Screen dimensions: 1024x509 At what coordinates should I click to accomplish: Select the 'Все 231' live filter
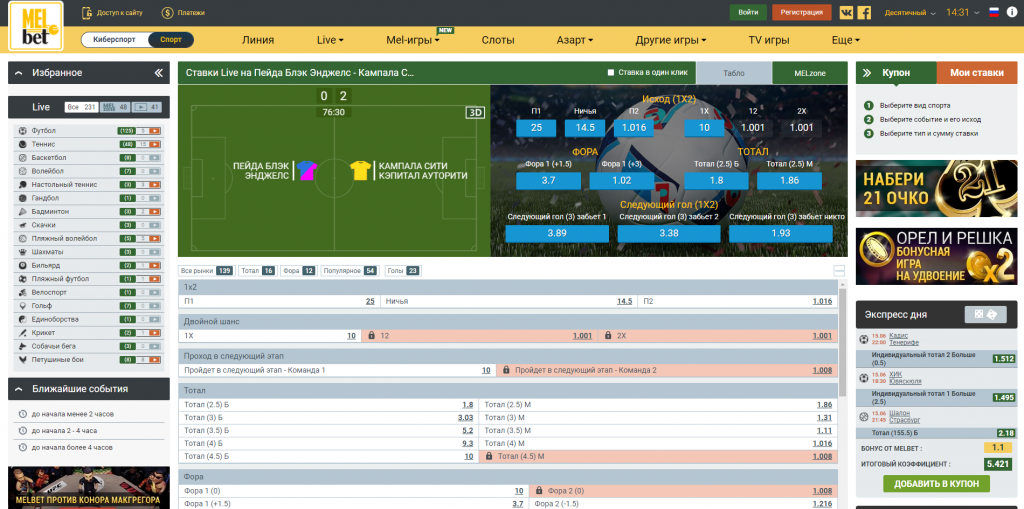pyautogui.click(x=82, y=107)
